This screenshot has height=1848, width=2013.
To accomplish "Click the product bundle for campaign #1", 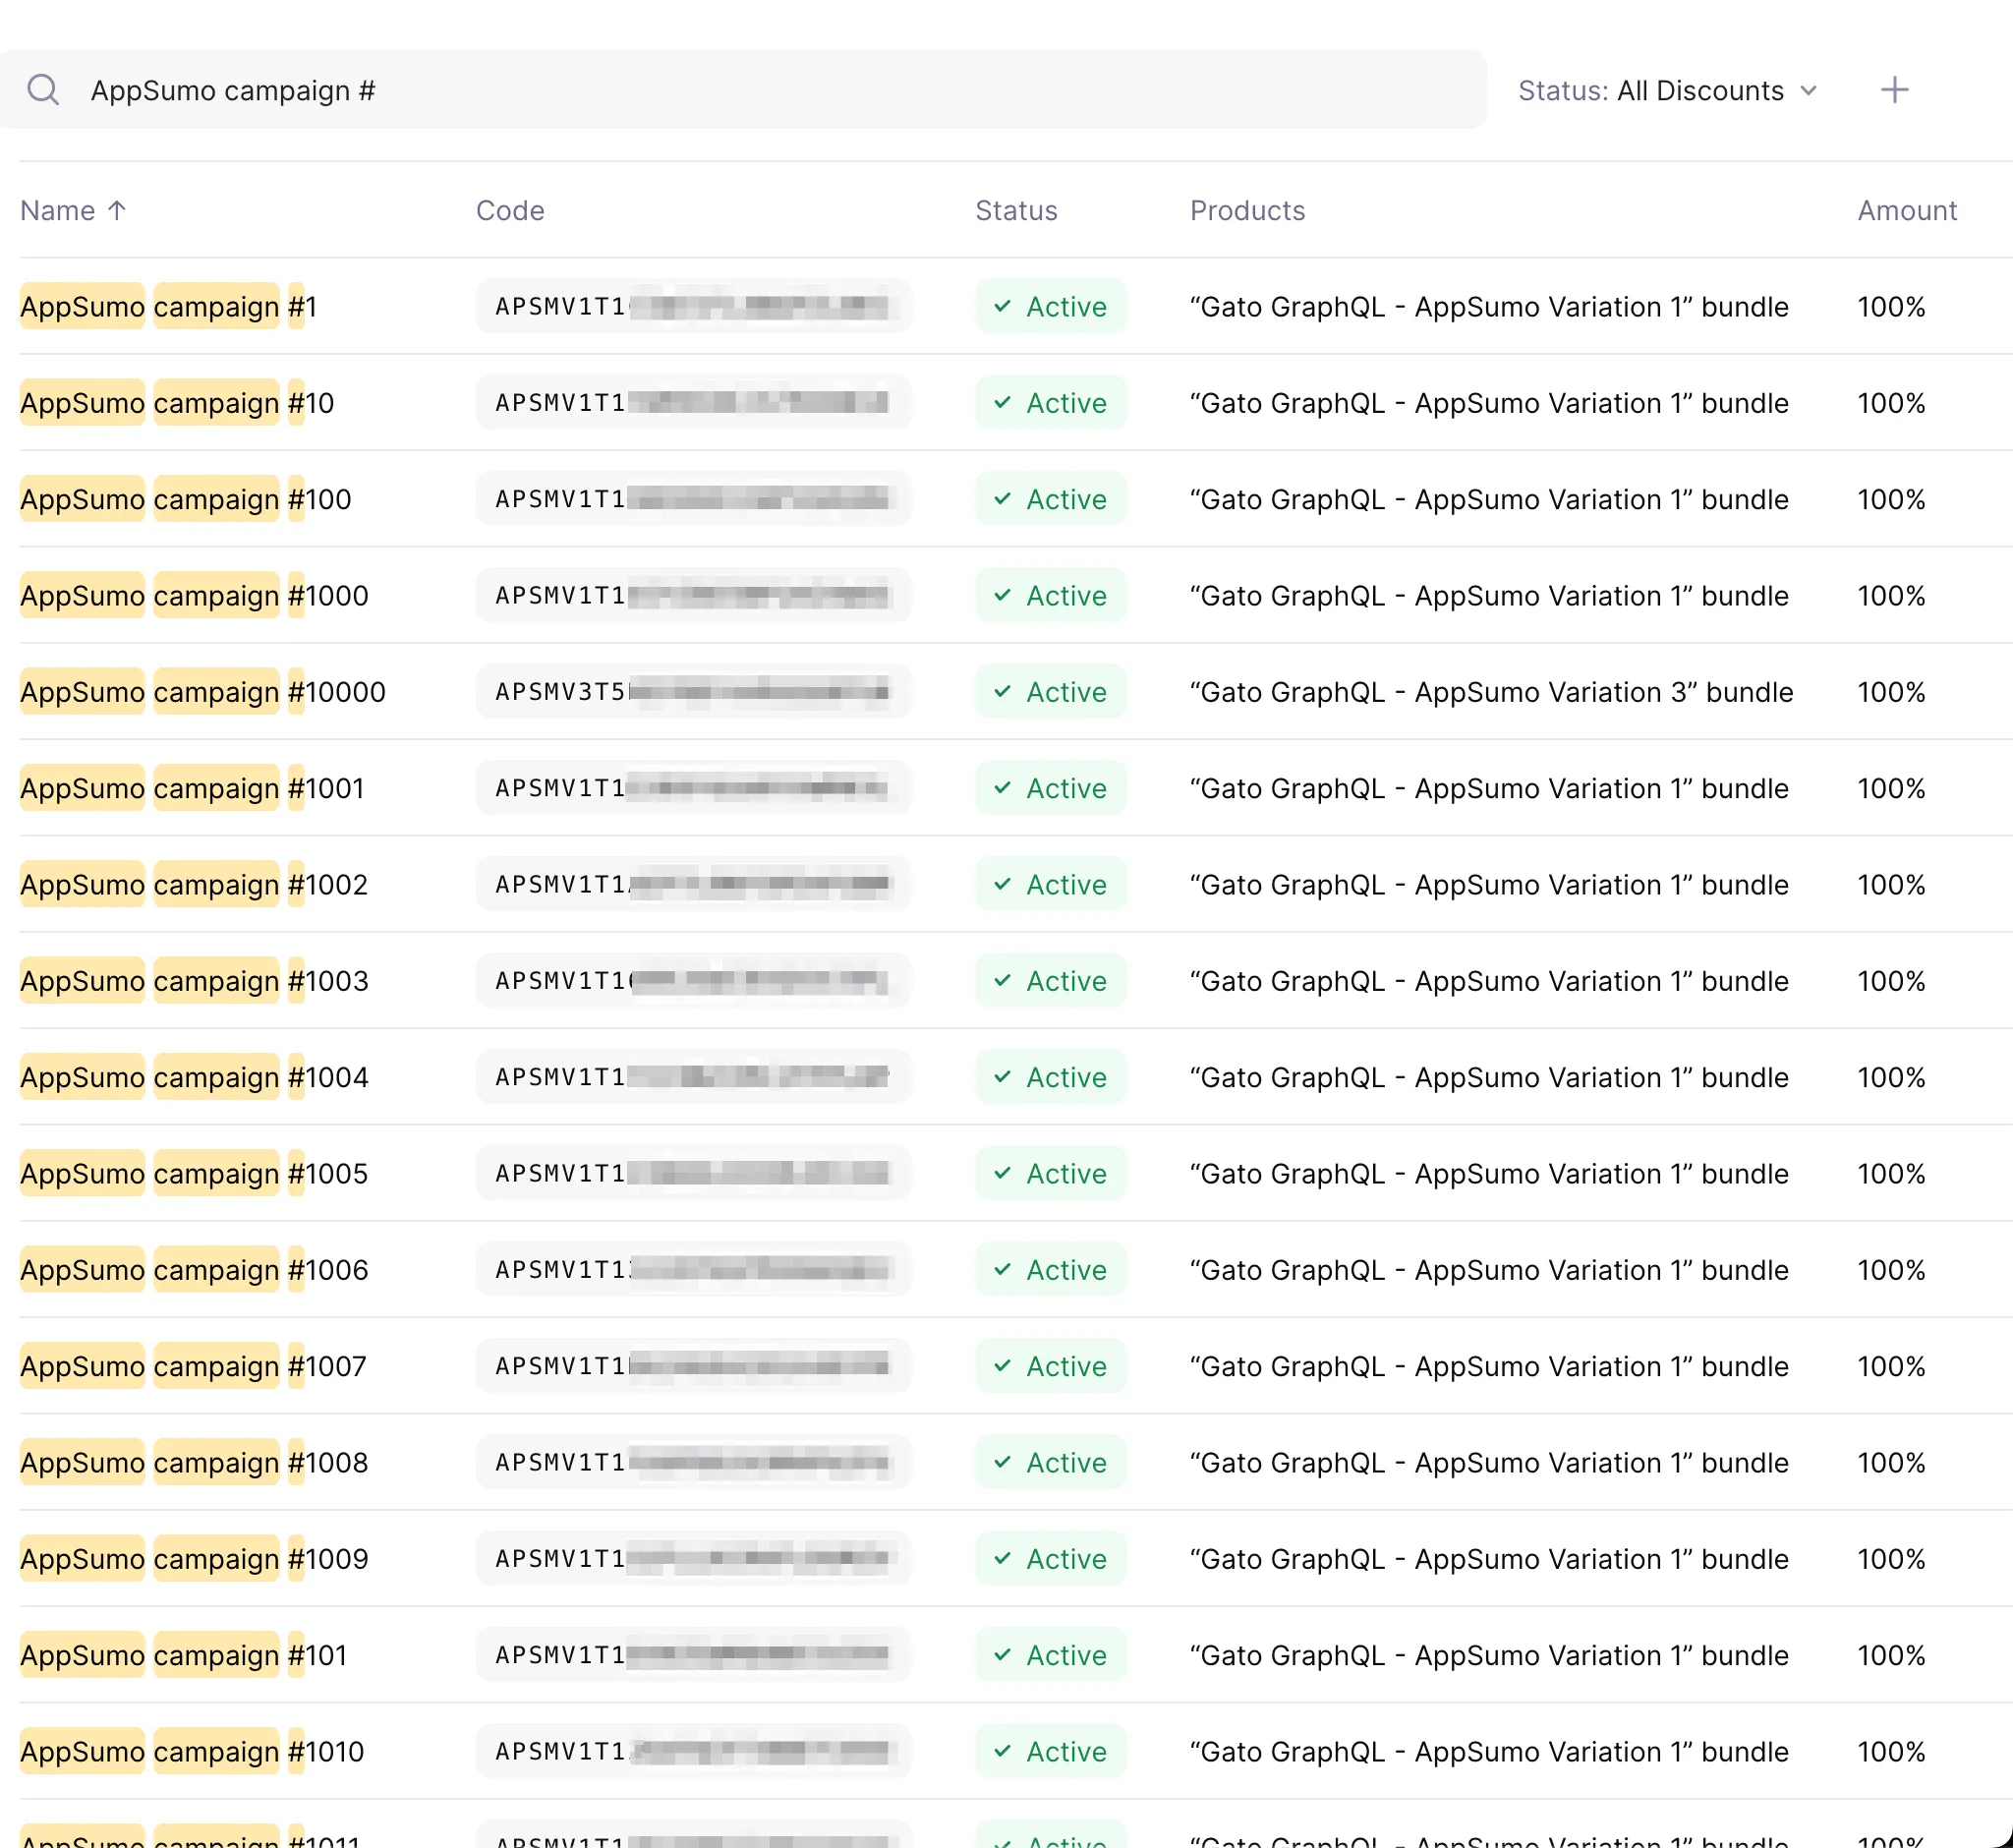I will (1489, 306).
